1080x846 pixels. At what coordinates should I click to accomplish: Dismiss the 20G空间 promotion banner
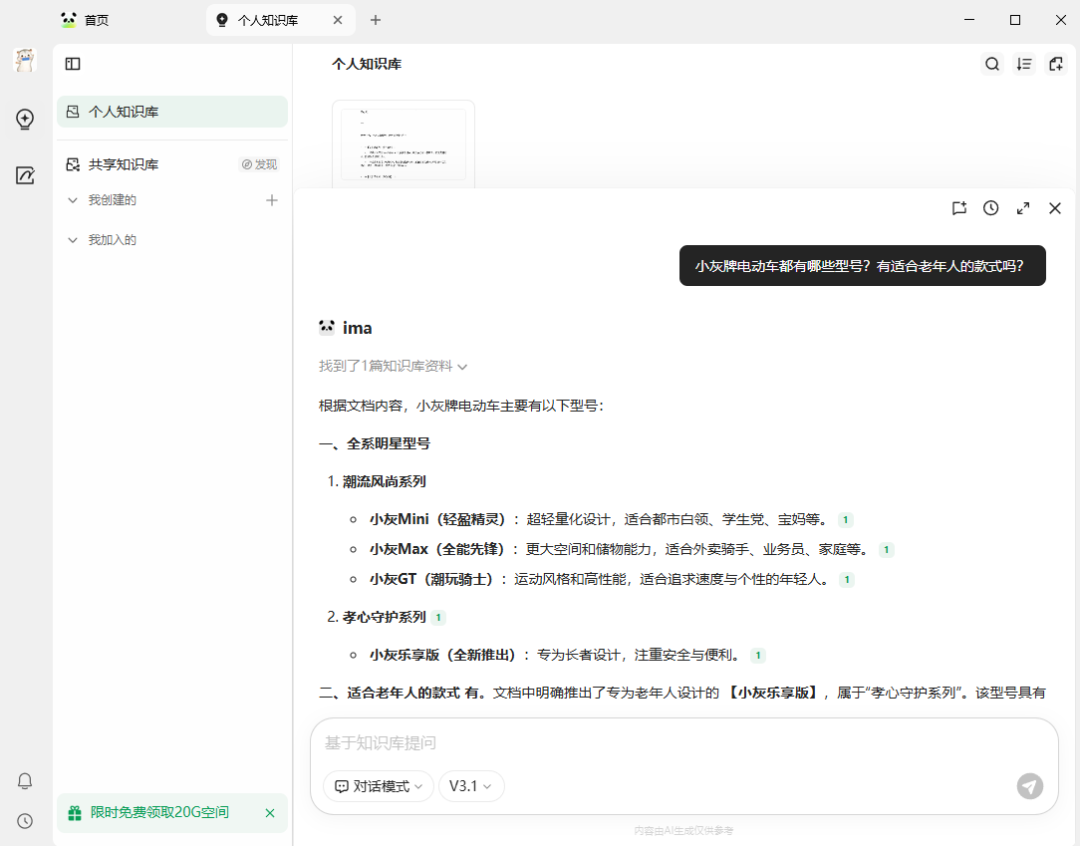pos(270,813)
